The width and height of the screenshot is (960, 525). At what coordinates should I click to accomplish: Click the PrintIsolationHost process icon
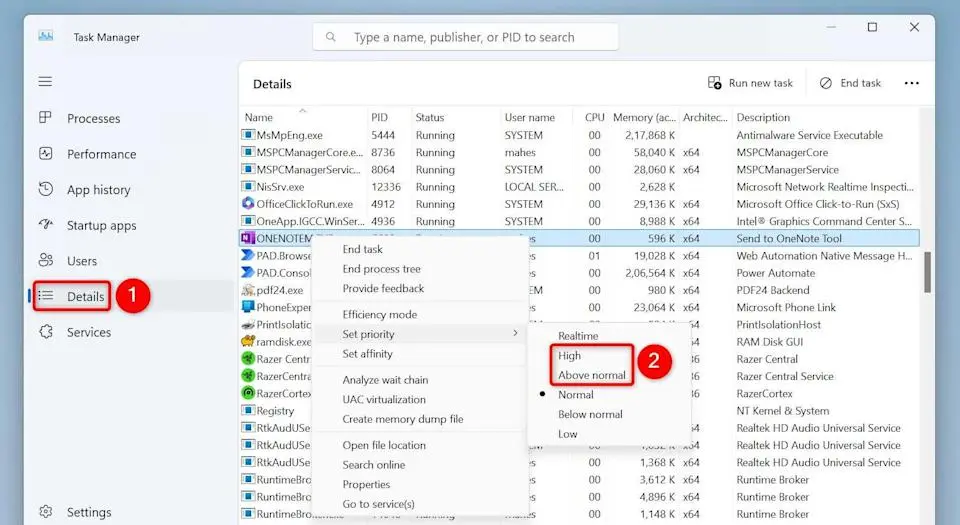click(248, 324)
